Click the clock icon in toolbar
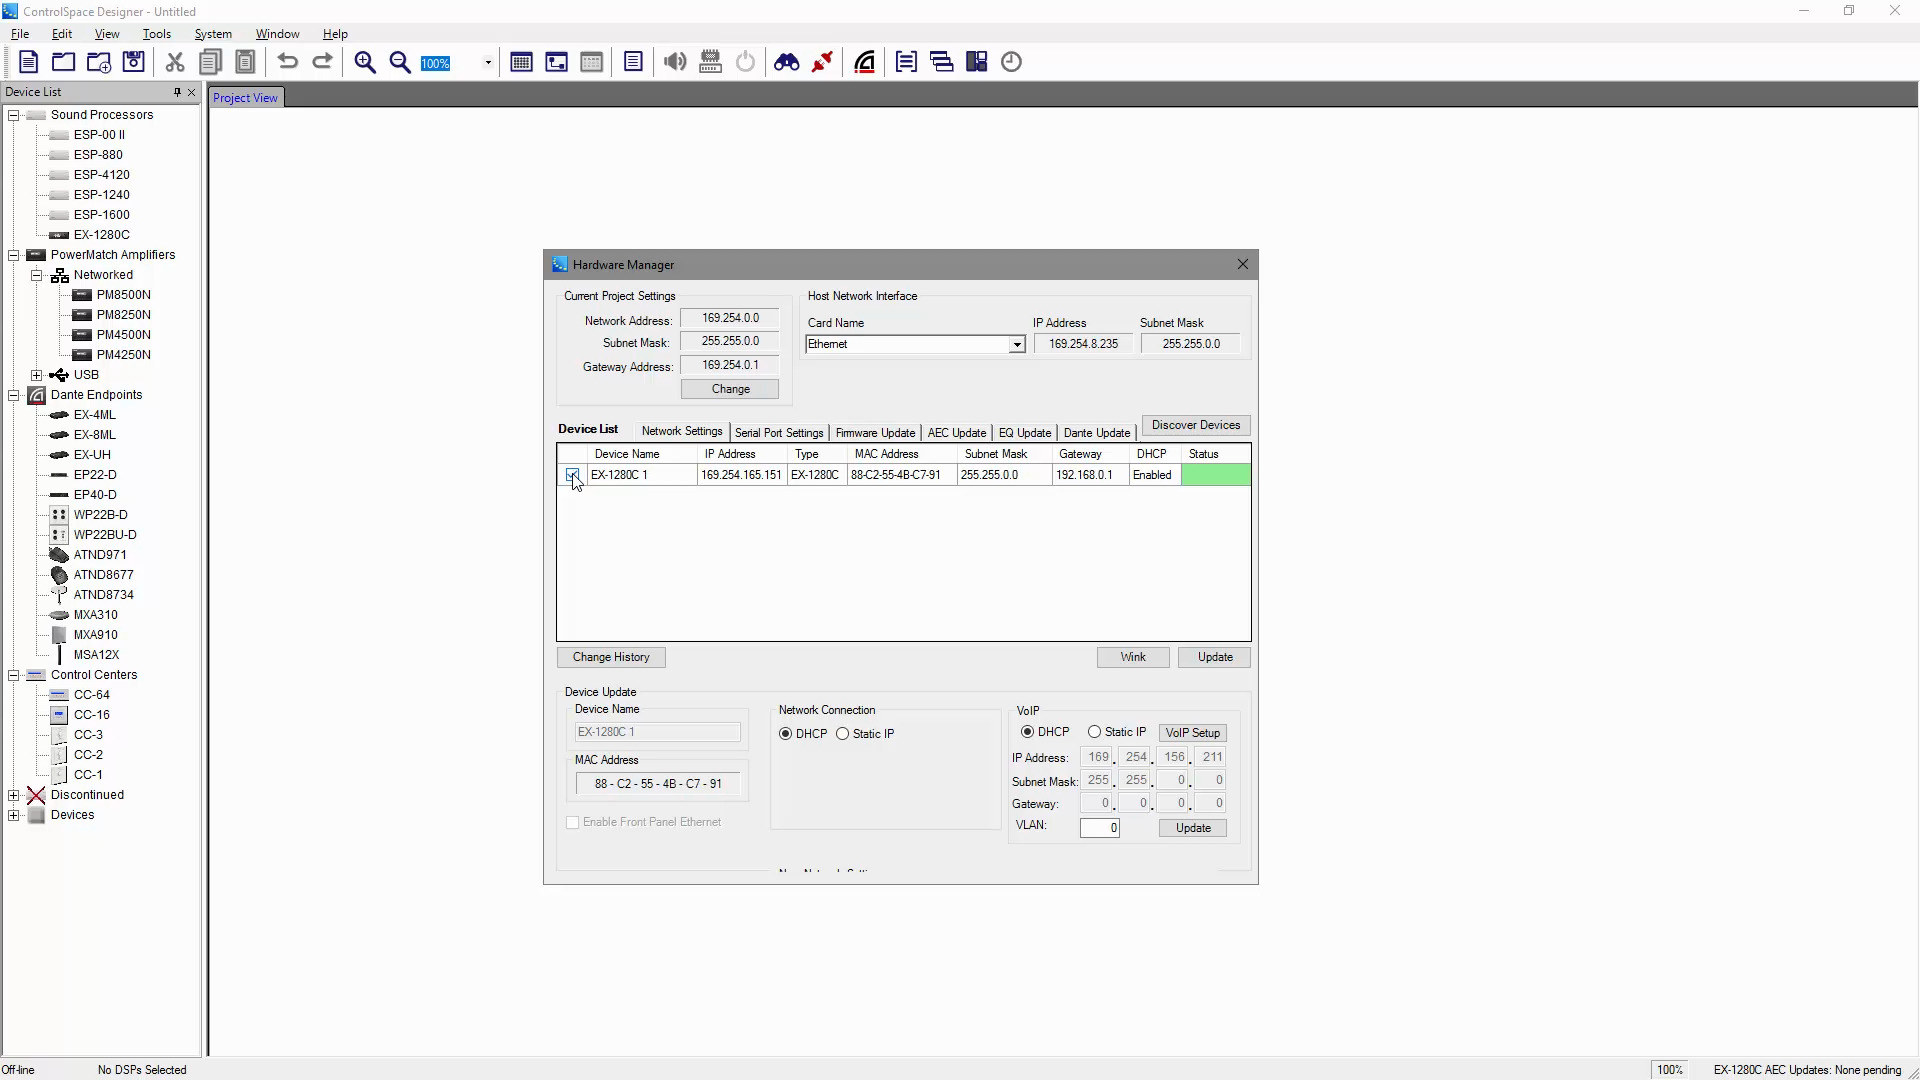Image resolution: width=1920 pixels, height=1080 pixels. click(x=1012, y=62)
